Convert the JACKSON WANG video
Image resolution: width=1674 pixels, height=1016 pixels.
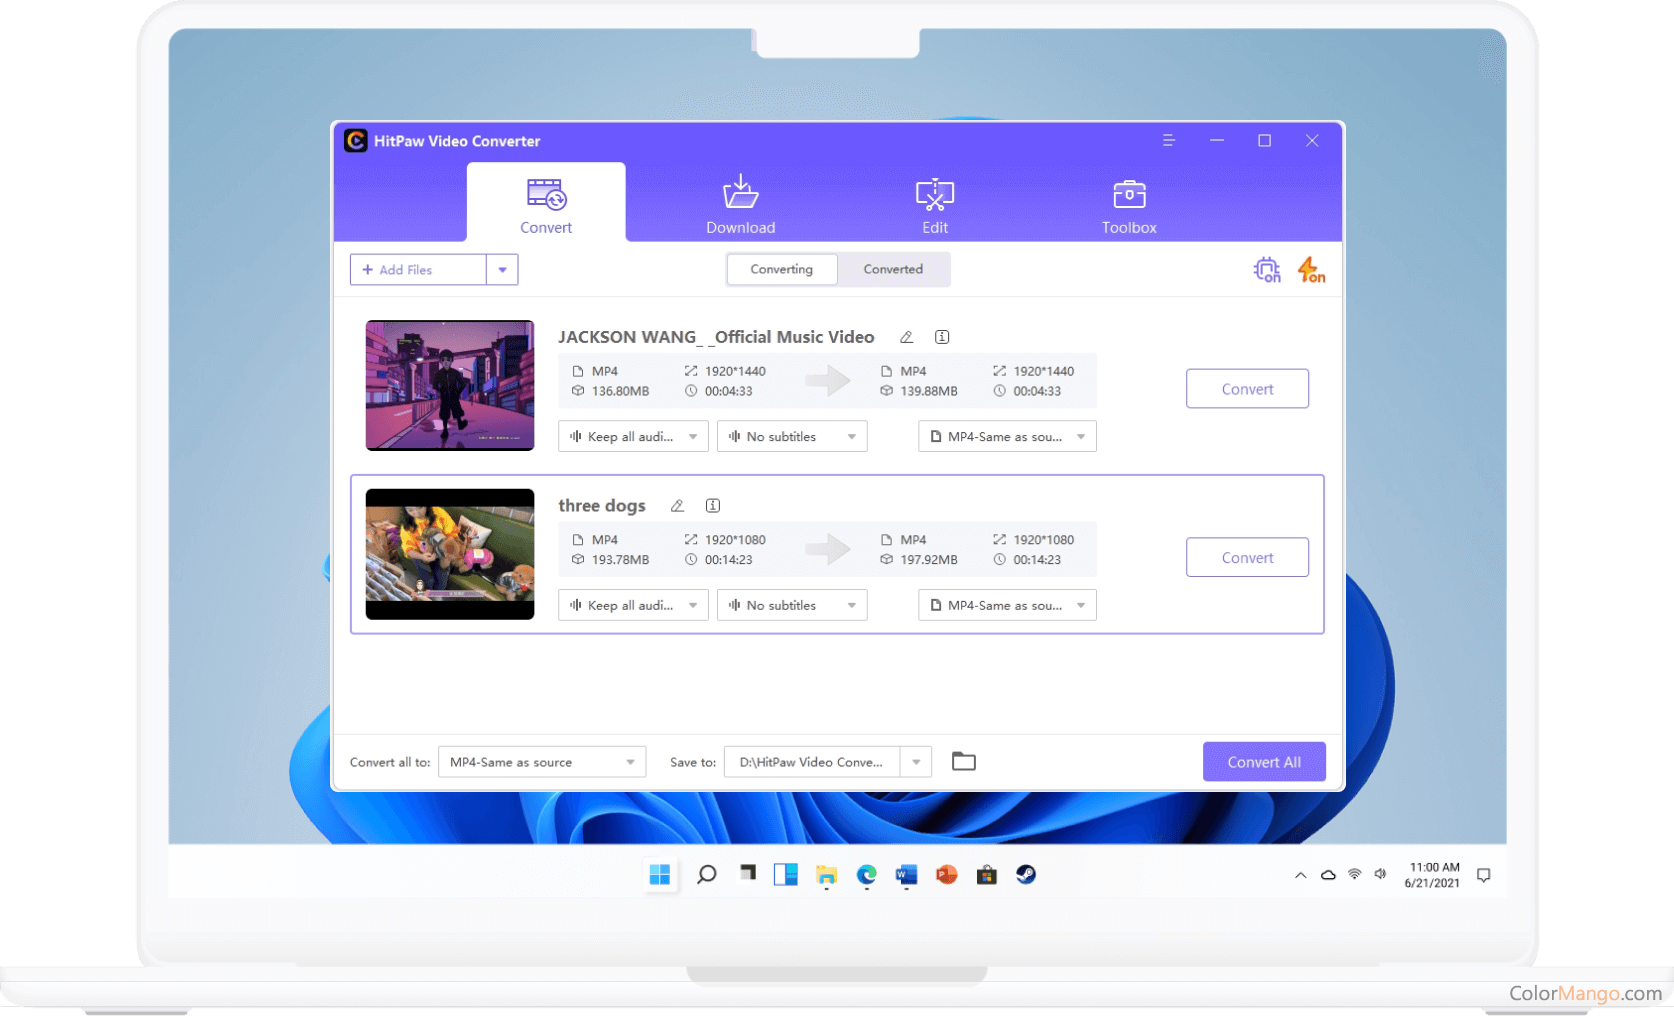tap(1247, 389)
